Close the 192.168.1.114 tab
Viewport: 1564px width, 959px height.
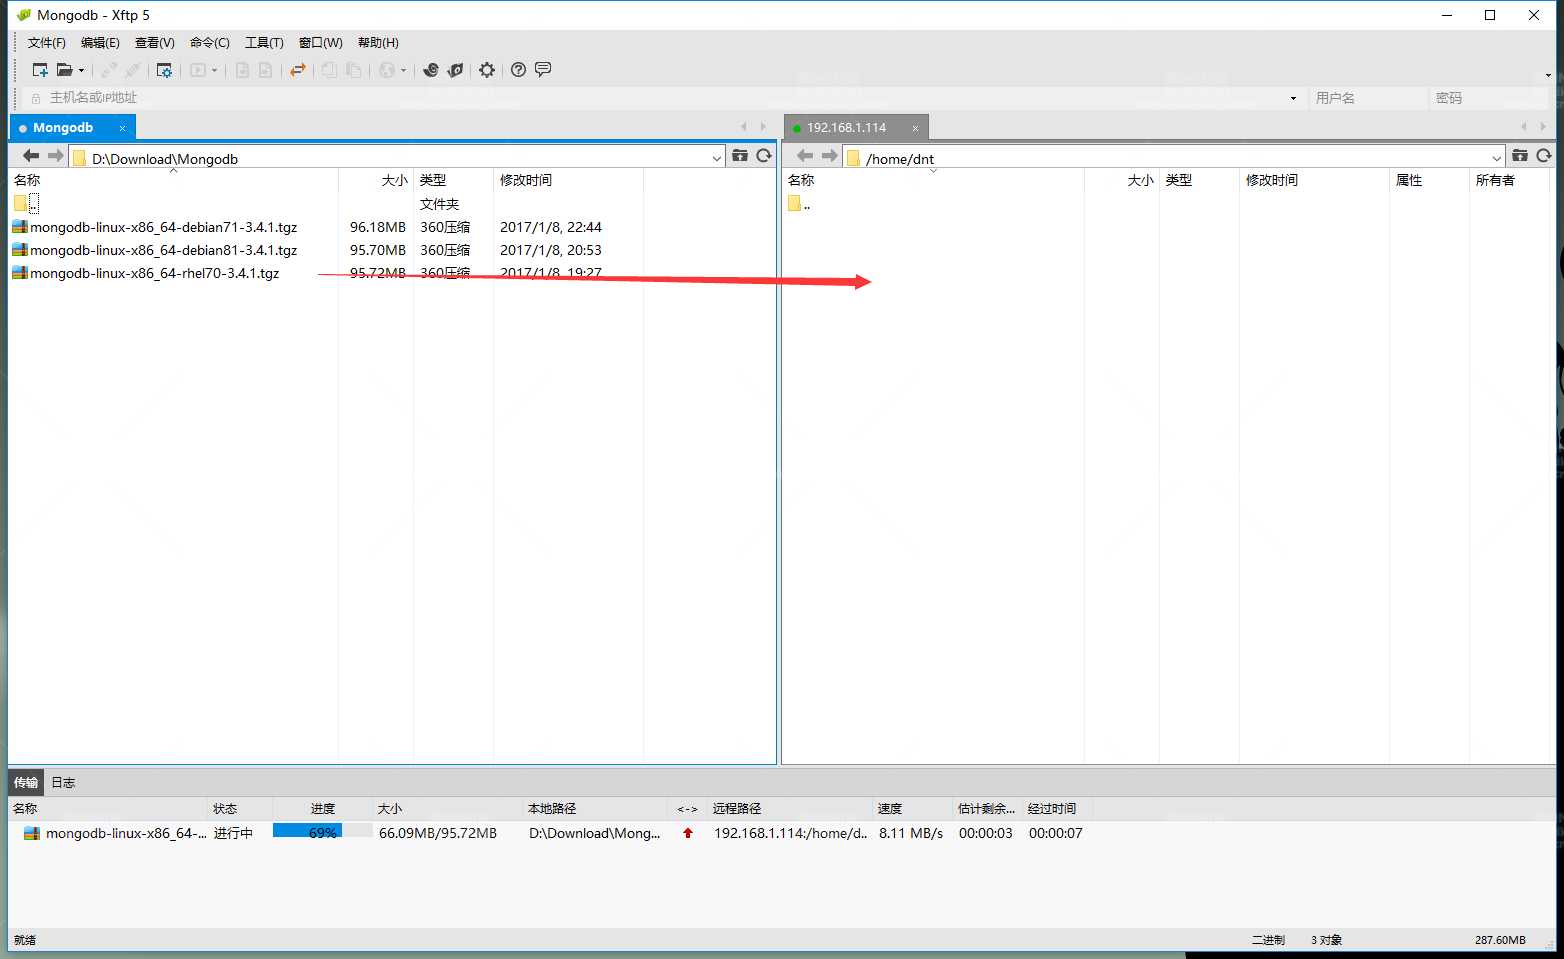point(915,128)
